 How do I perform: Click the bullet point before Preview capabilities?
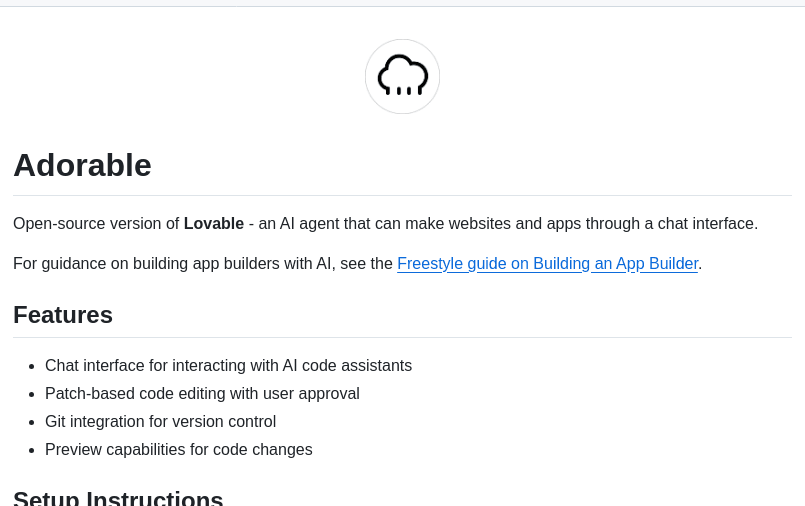[x=32, y=451]
